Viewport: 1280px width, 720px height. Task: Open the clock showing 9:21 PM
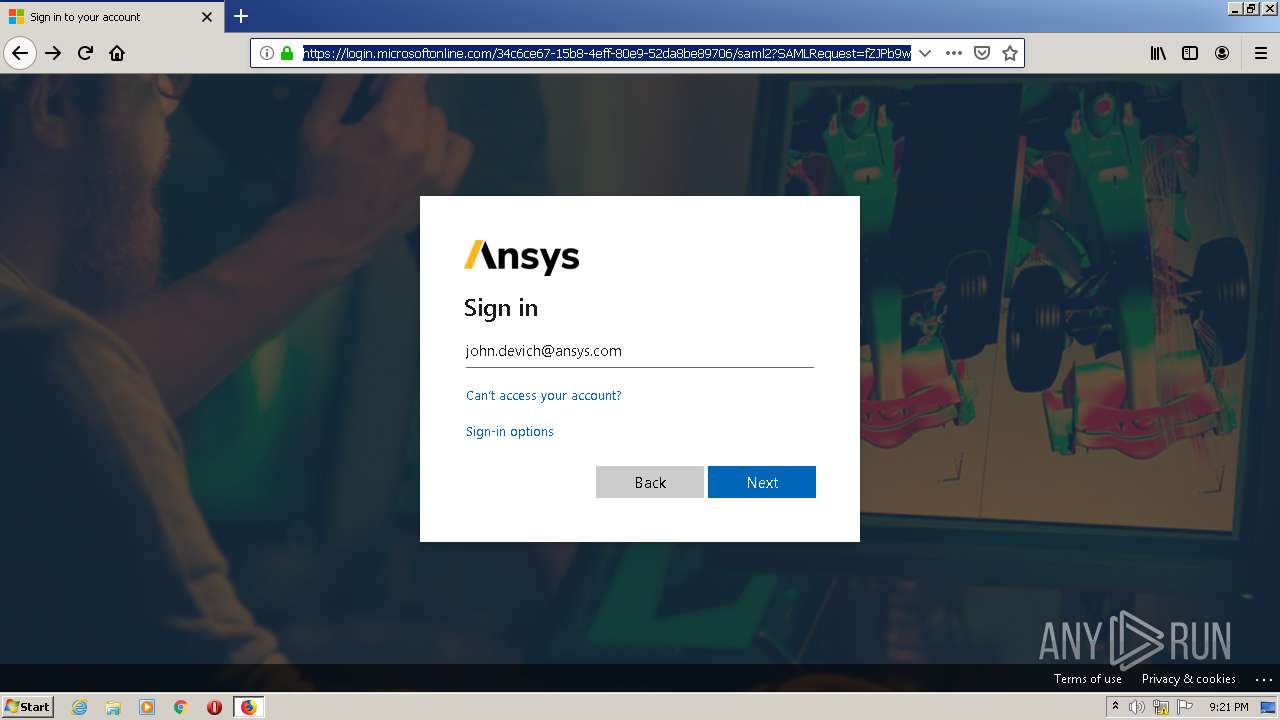point(1229,707)
